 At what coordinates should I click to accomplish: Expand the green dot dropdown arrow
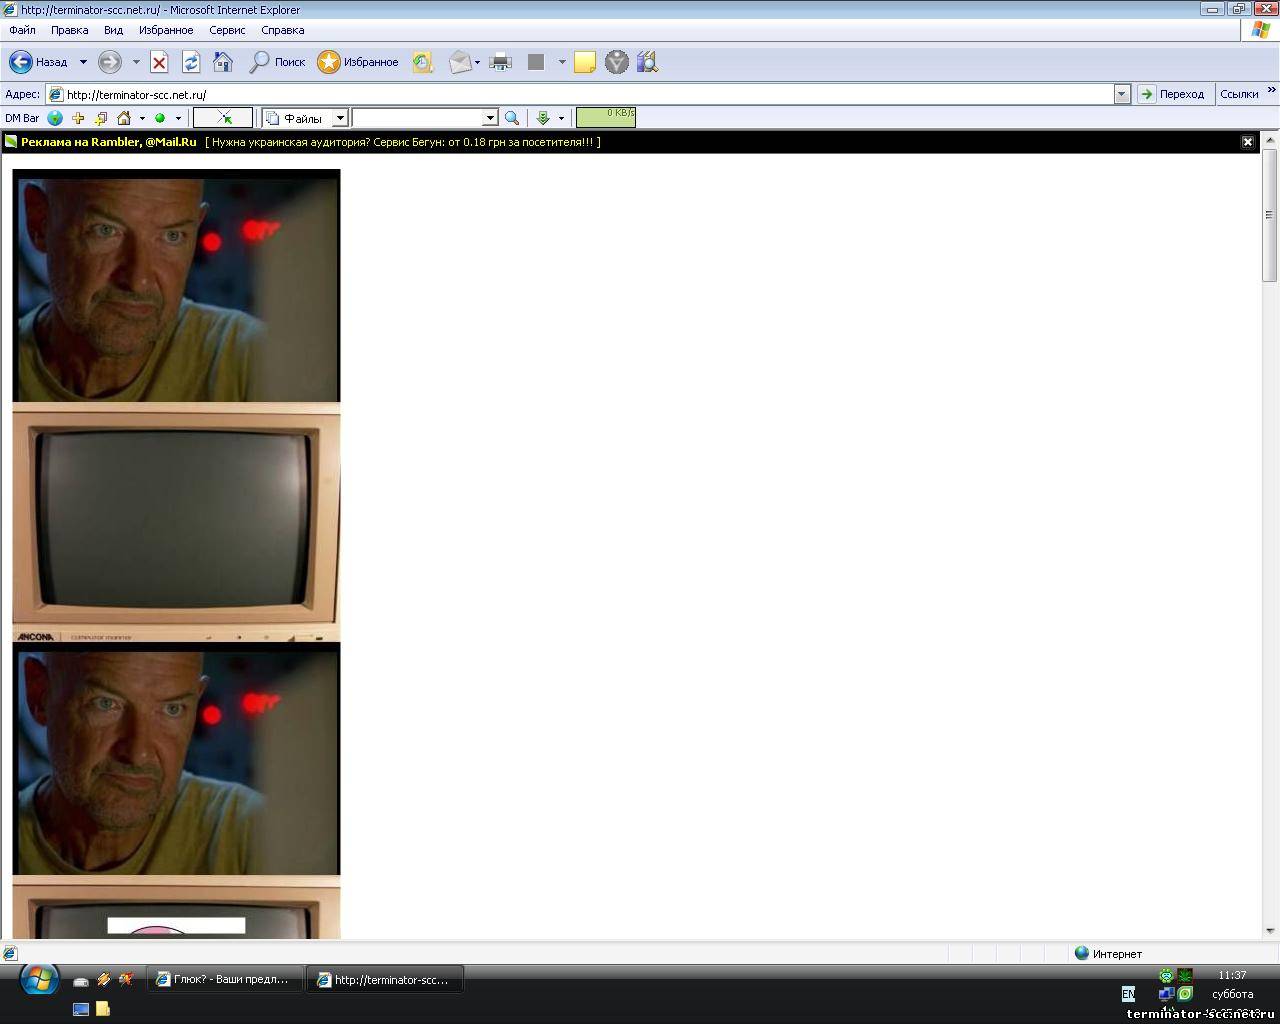[x=178, y=118]
